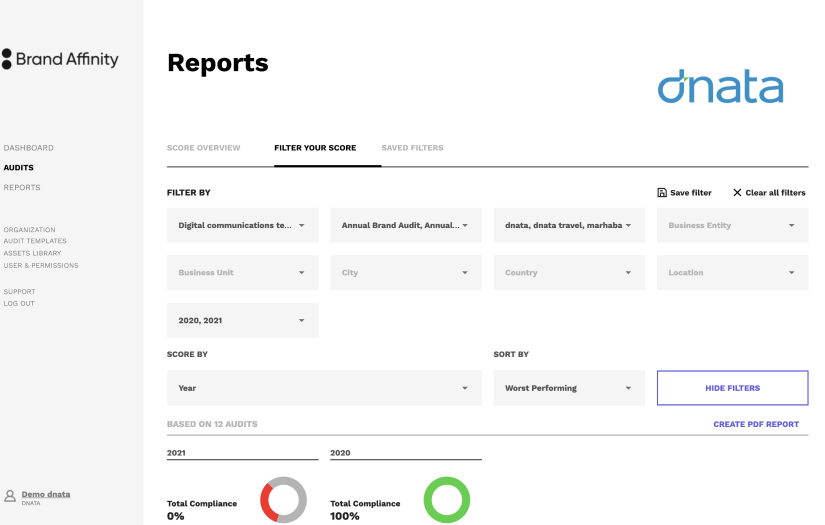The height and width of the screenshot is (525, 825).
Task: Go to Audits in the sidebar
Action: pos(18,167)
